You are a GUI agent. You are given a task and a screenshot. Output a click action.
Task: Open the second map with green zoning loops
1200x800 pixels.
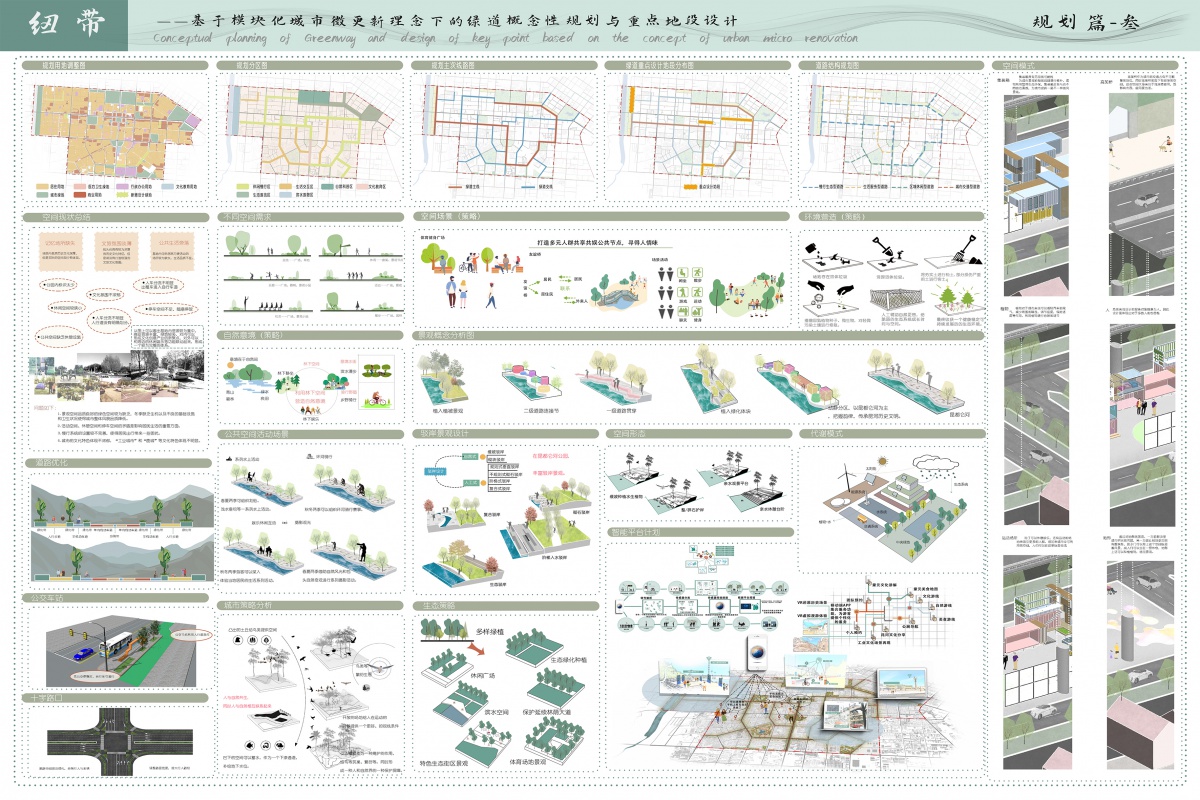pos(310,131)
